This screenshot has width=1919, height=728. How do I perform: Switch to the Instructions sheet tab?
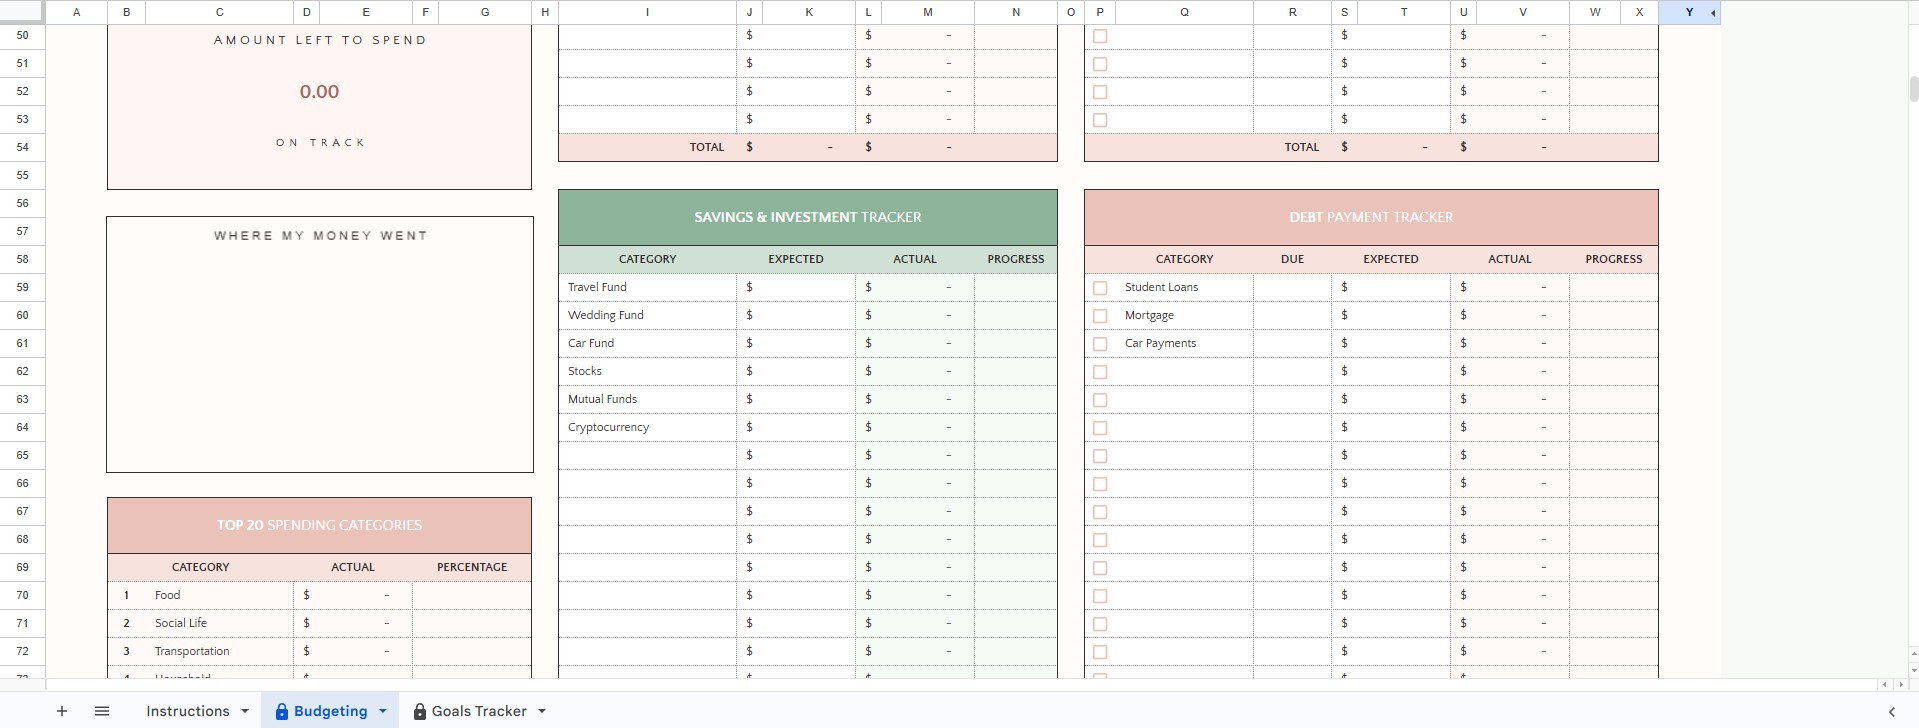pos(187,711)
